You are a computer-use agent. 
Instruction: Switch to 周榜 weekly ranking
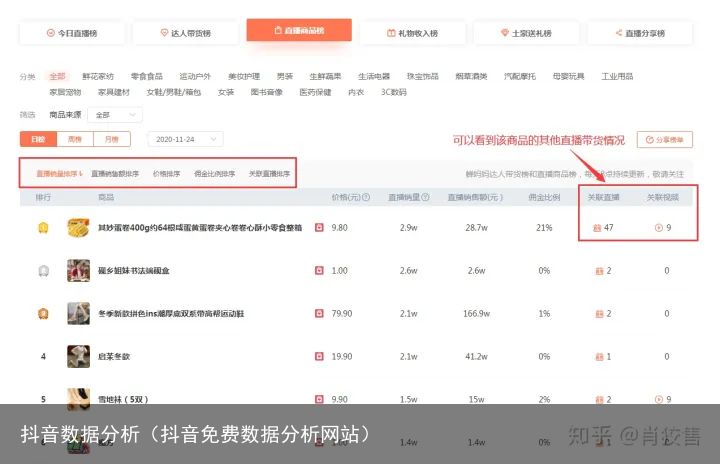[x=75, y=139]
